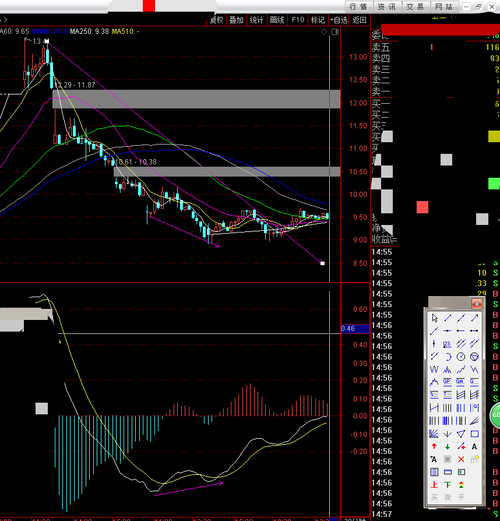Pick the Gann fan lines tool
This screenshot has height=521, width=500.
[434, 434]
